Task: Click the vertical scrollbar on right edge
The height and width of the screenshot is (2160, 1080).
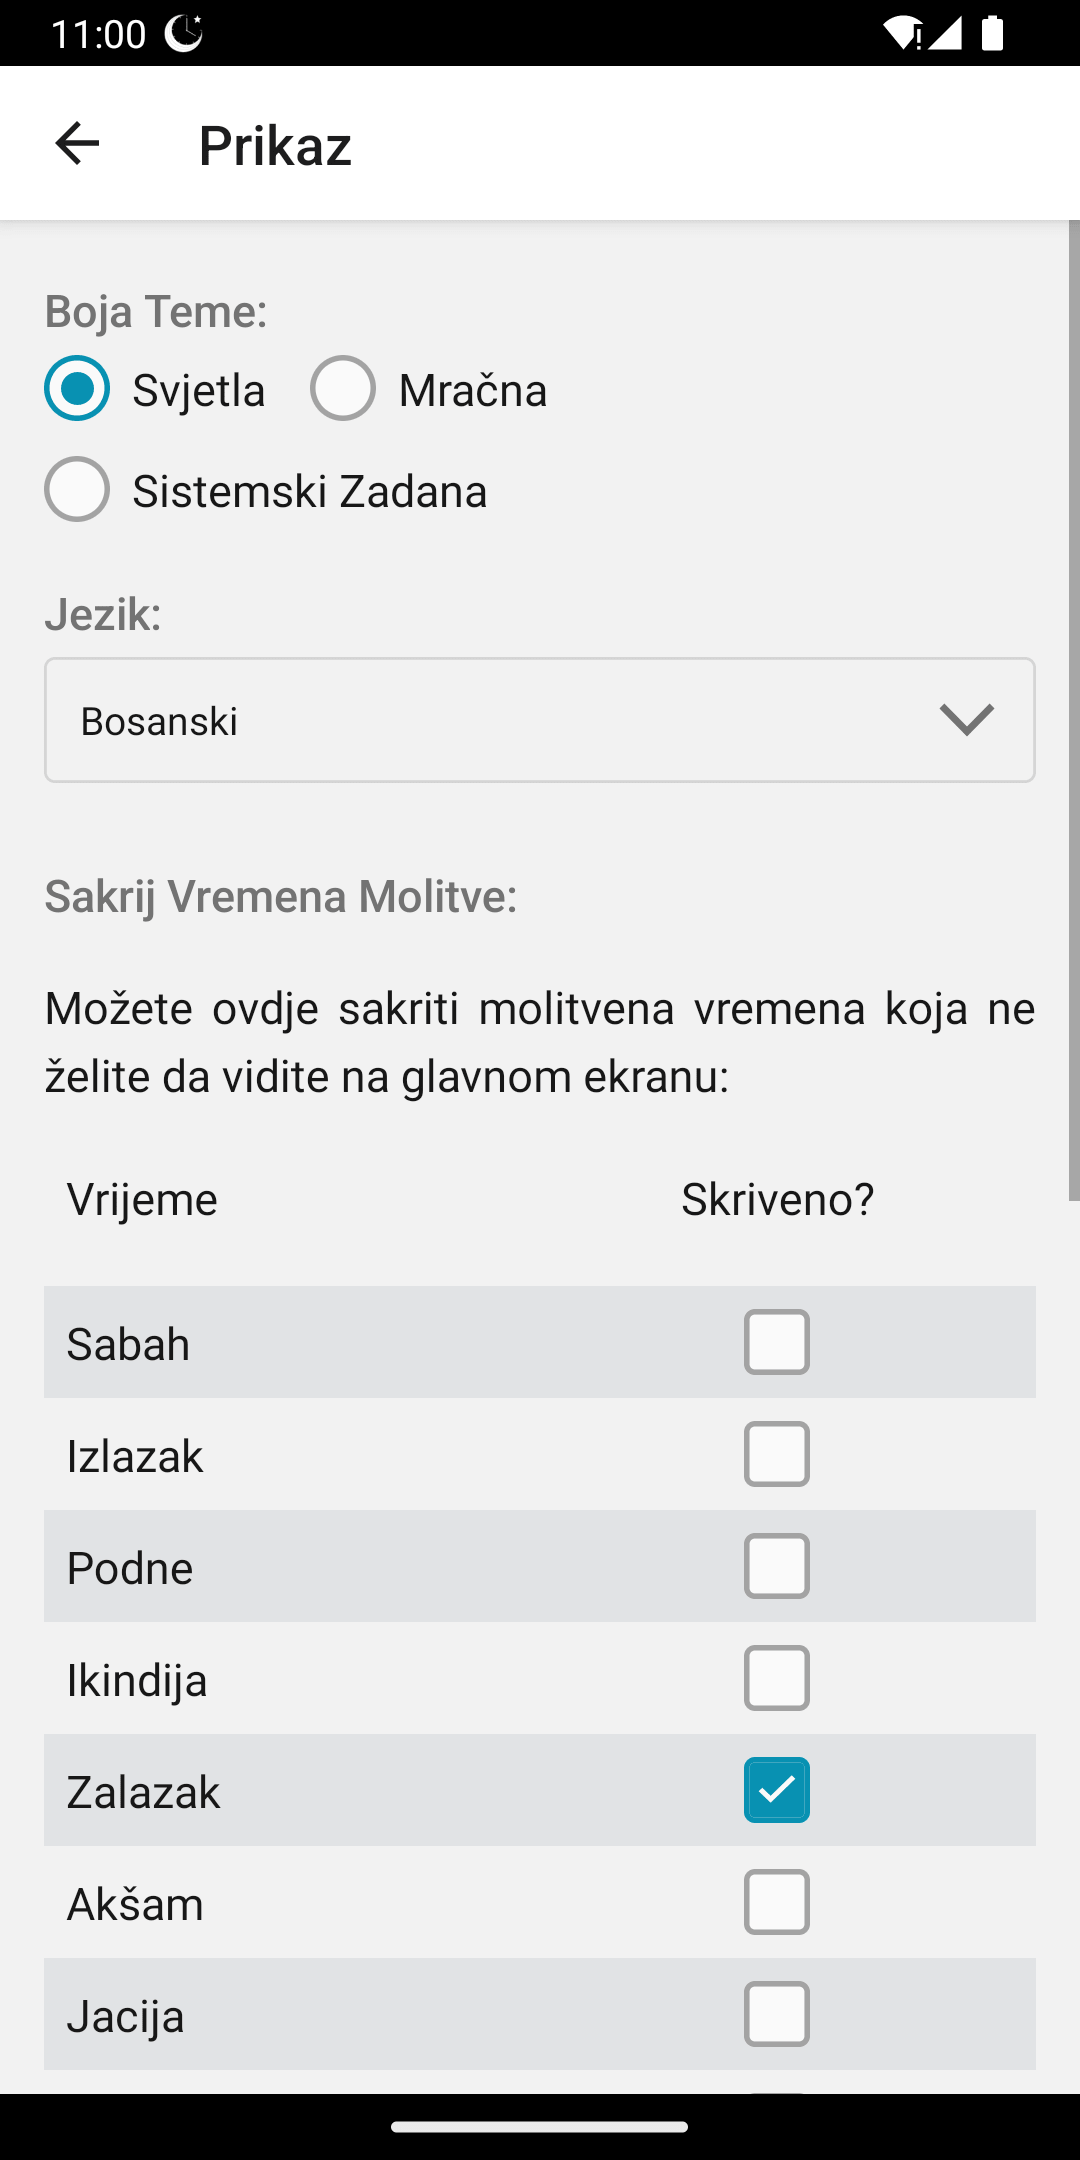Action: coord(1074,710)
